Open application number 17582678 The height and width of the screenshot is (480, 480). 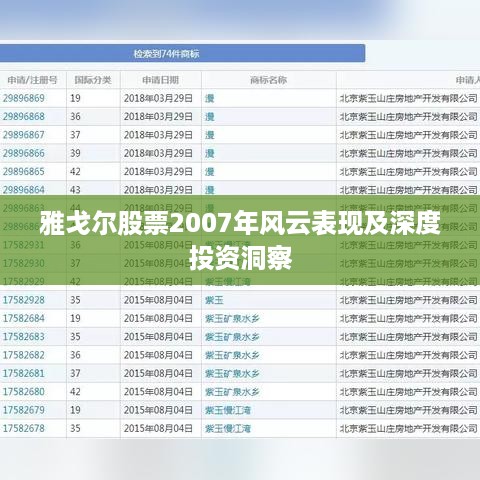[24, 428]
